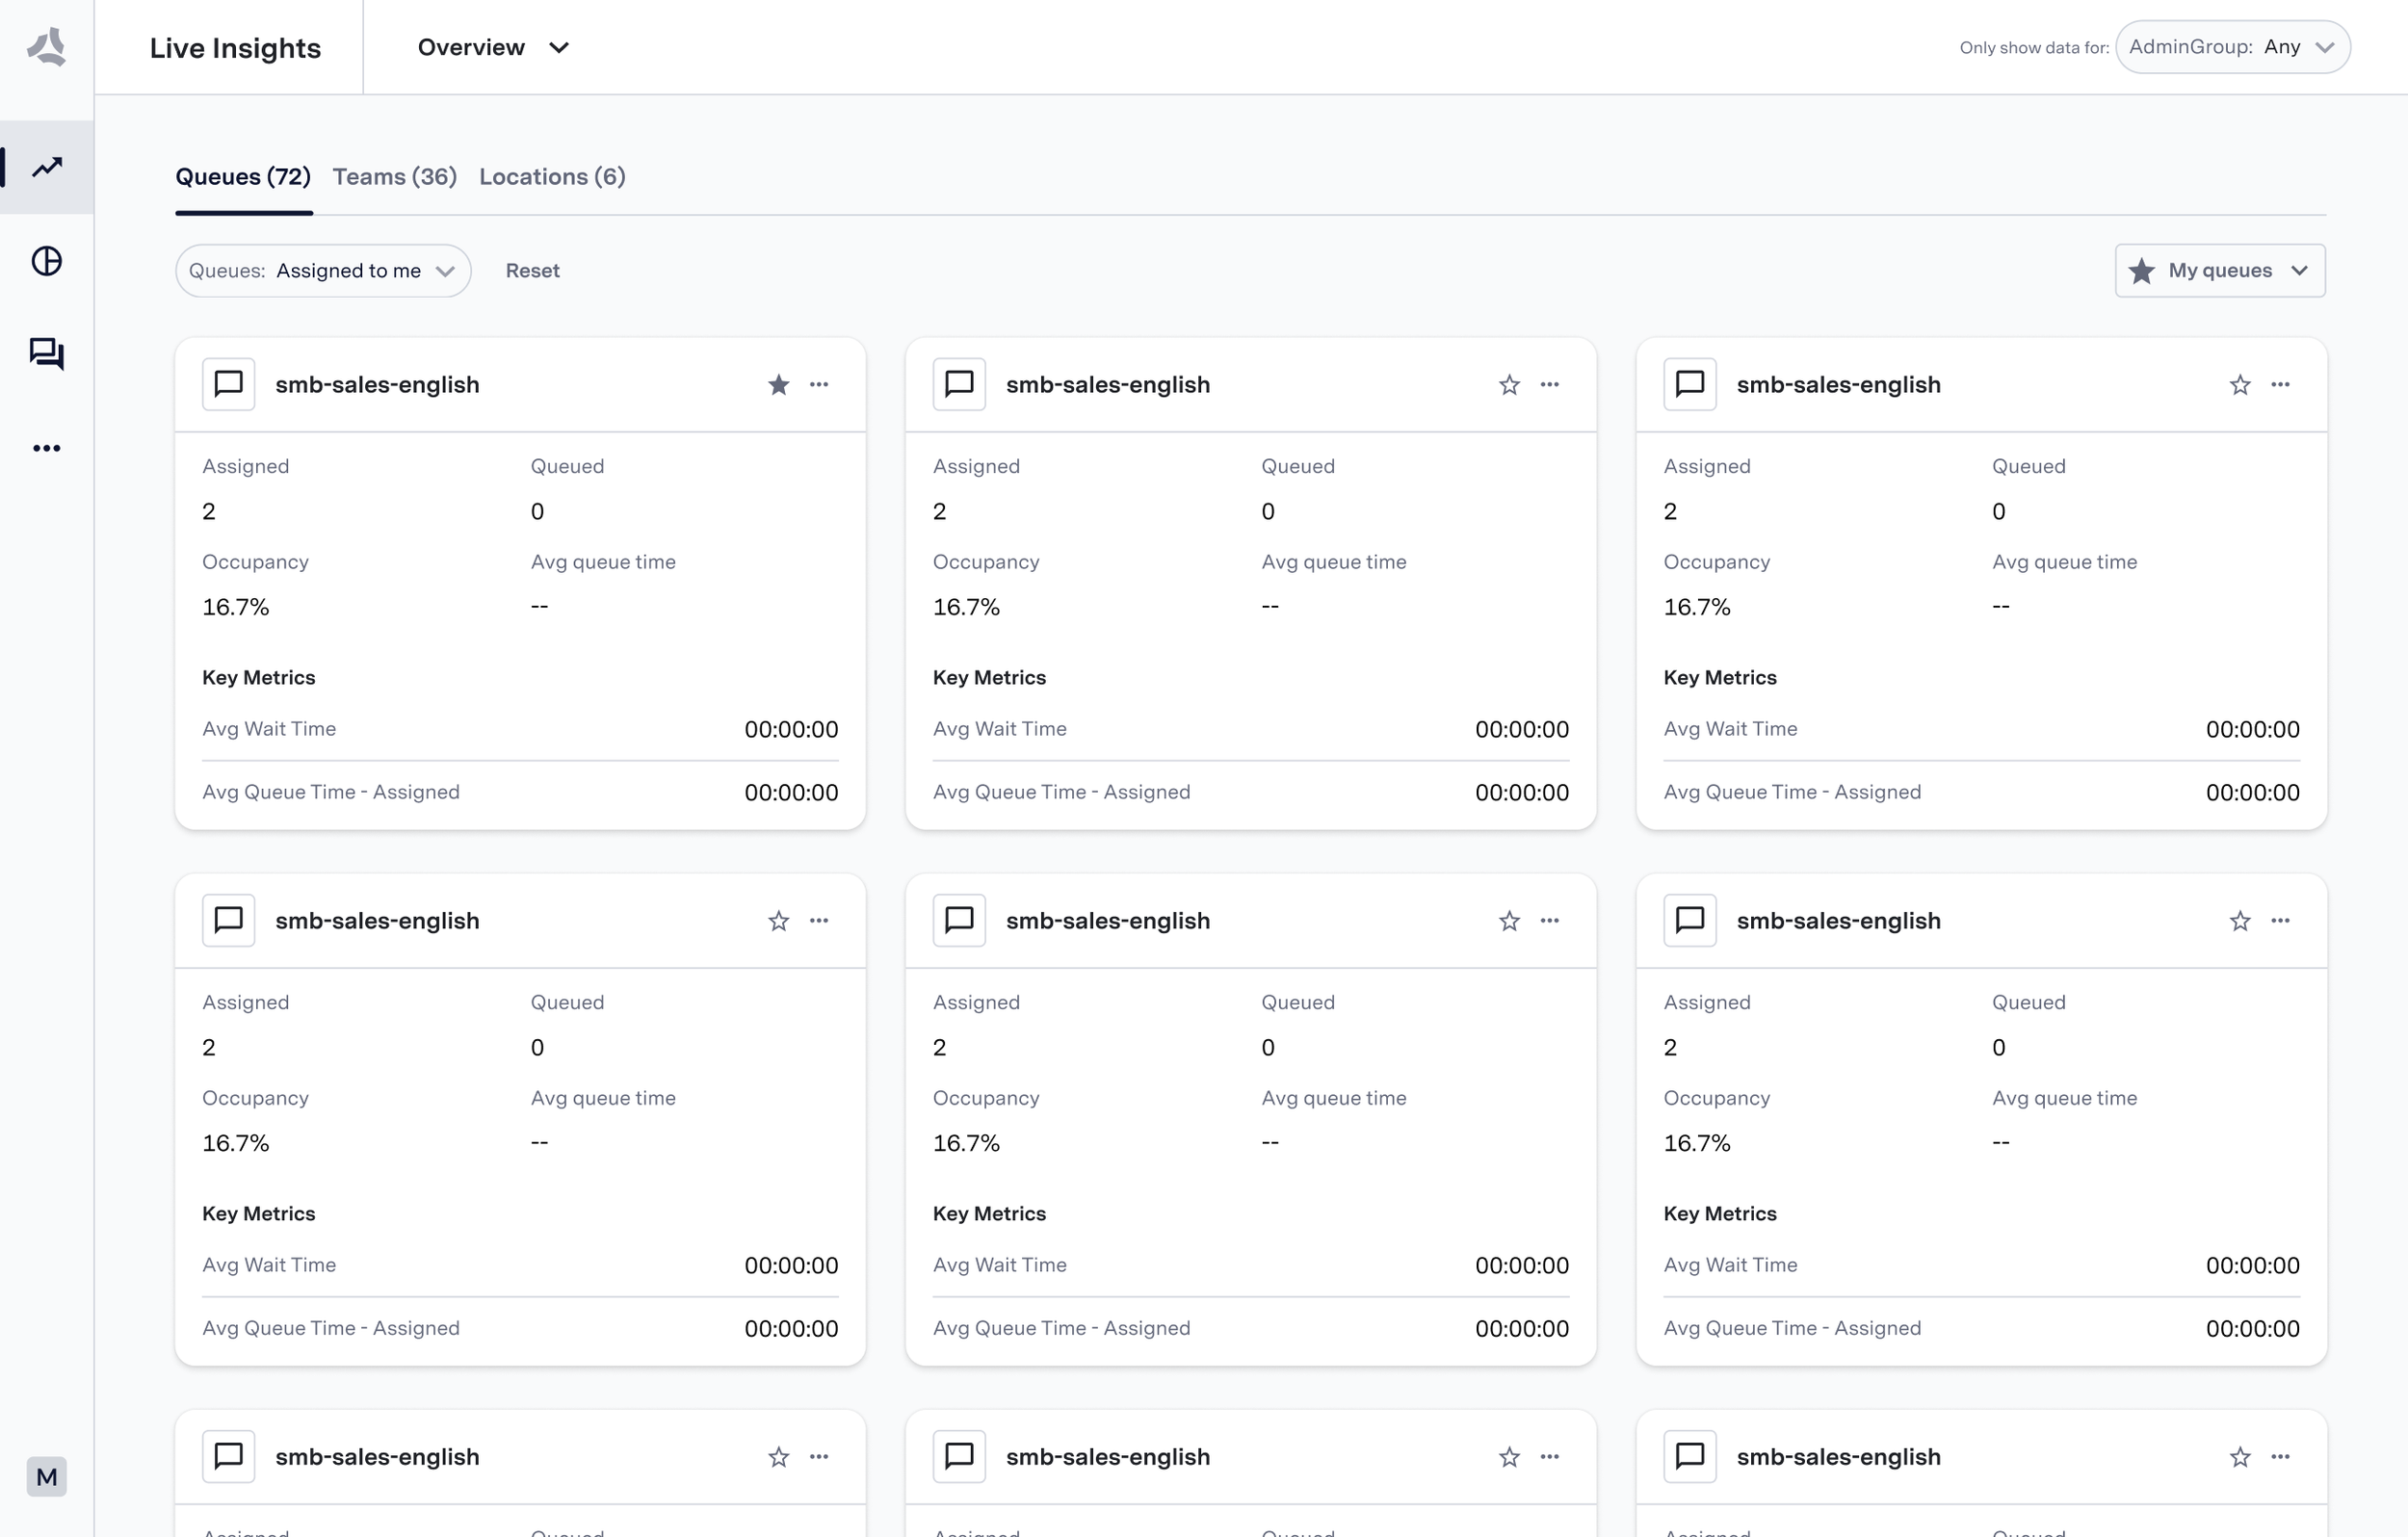The image size is (2408, 1537).
Task: Unfavorite the starred first queue card
Action: pos(779,385)
